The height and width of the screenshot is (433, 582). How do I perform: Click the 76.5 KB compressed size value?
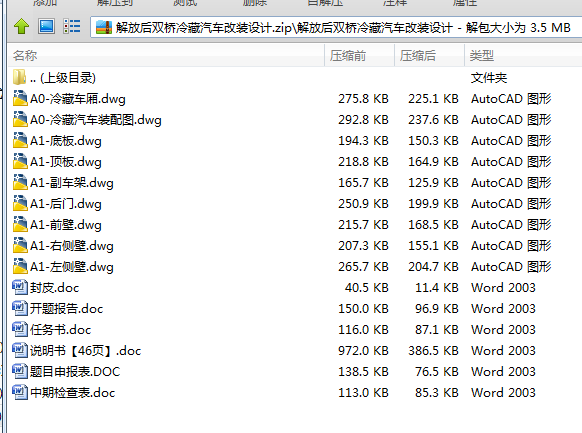pos(436,371)
